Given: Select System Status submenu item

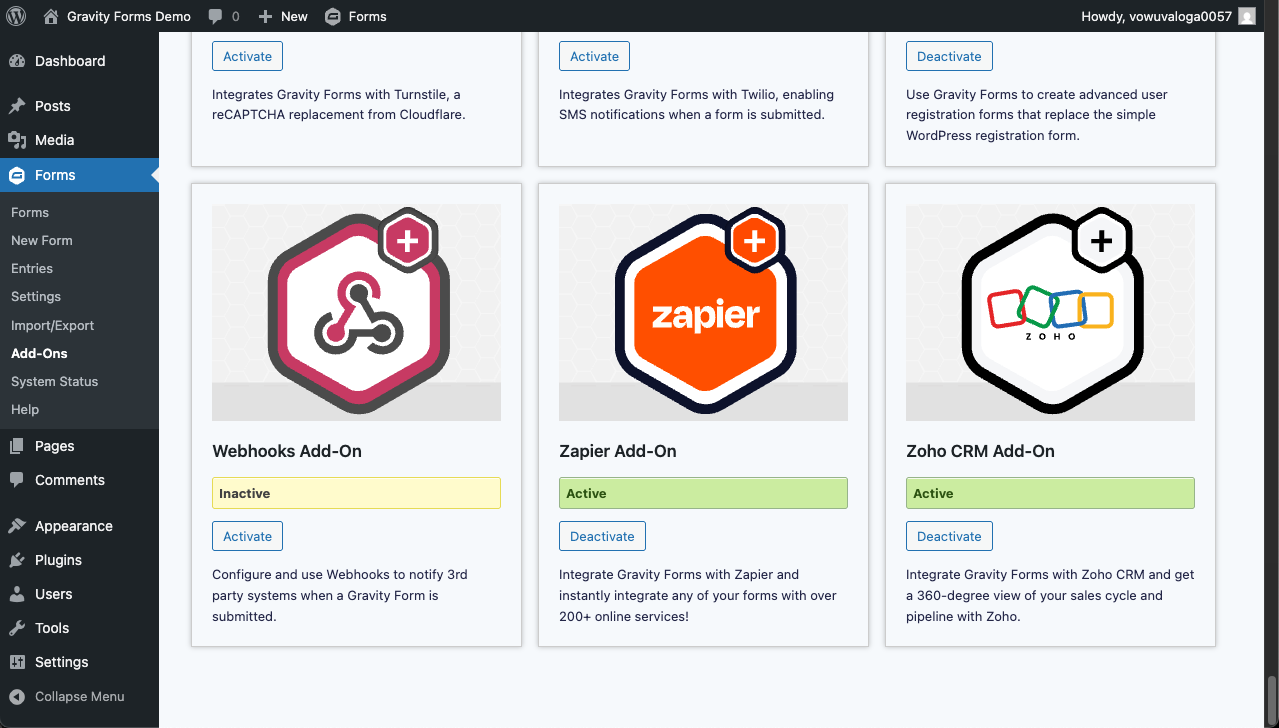Looking at the screenshot, I should [x=55, y=381].
